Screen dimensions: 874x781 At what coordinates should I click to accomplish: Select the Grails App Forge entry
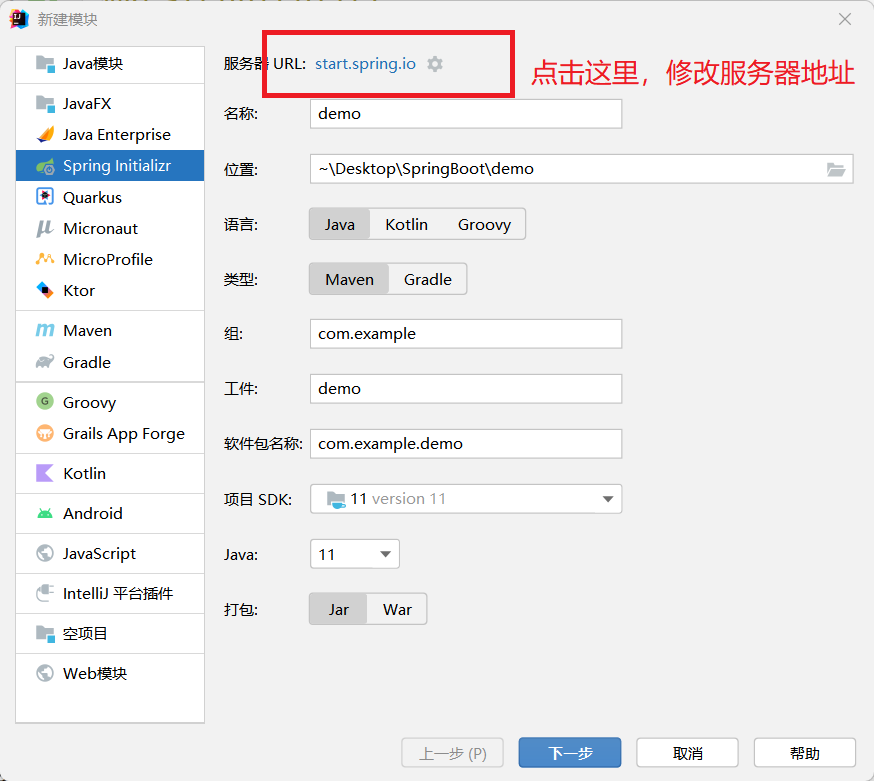point(110,433)
